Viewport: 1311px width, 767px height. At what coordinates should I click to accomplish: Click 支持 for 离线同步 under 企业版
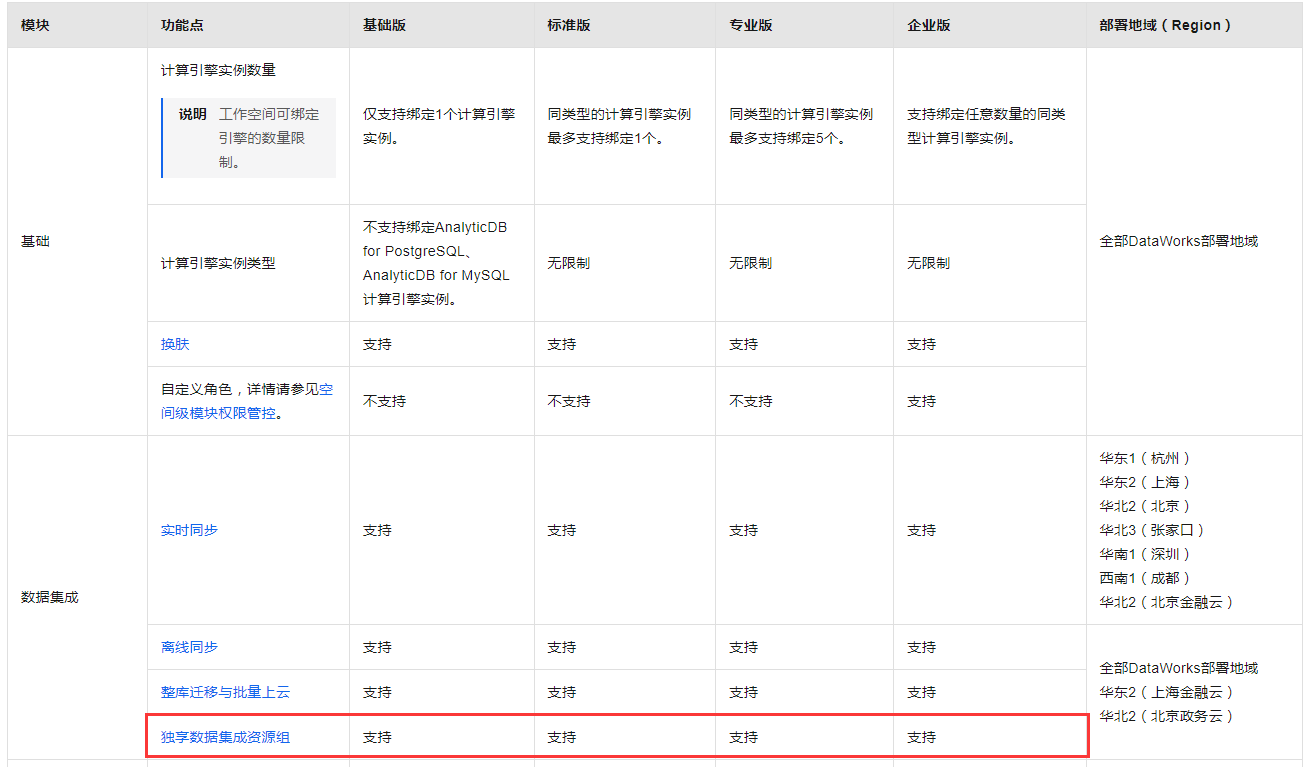point(921,647)
